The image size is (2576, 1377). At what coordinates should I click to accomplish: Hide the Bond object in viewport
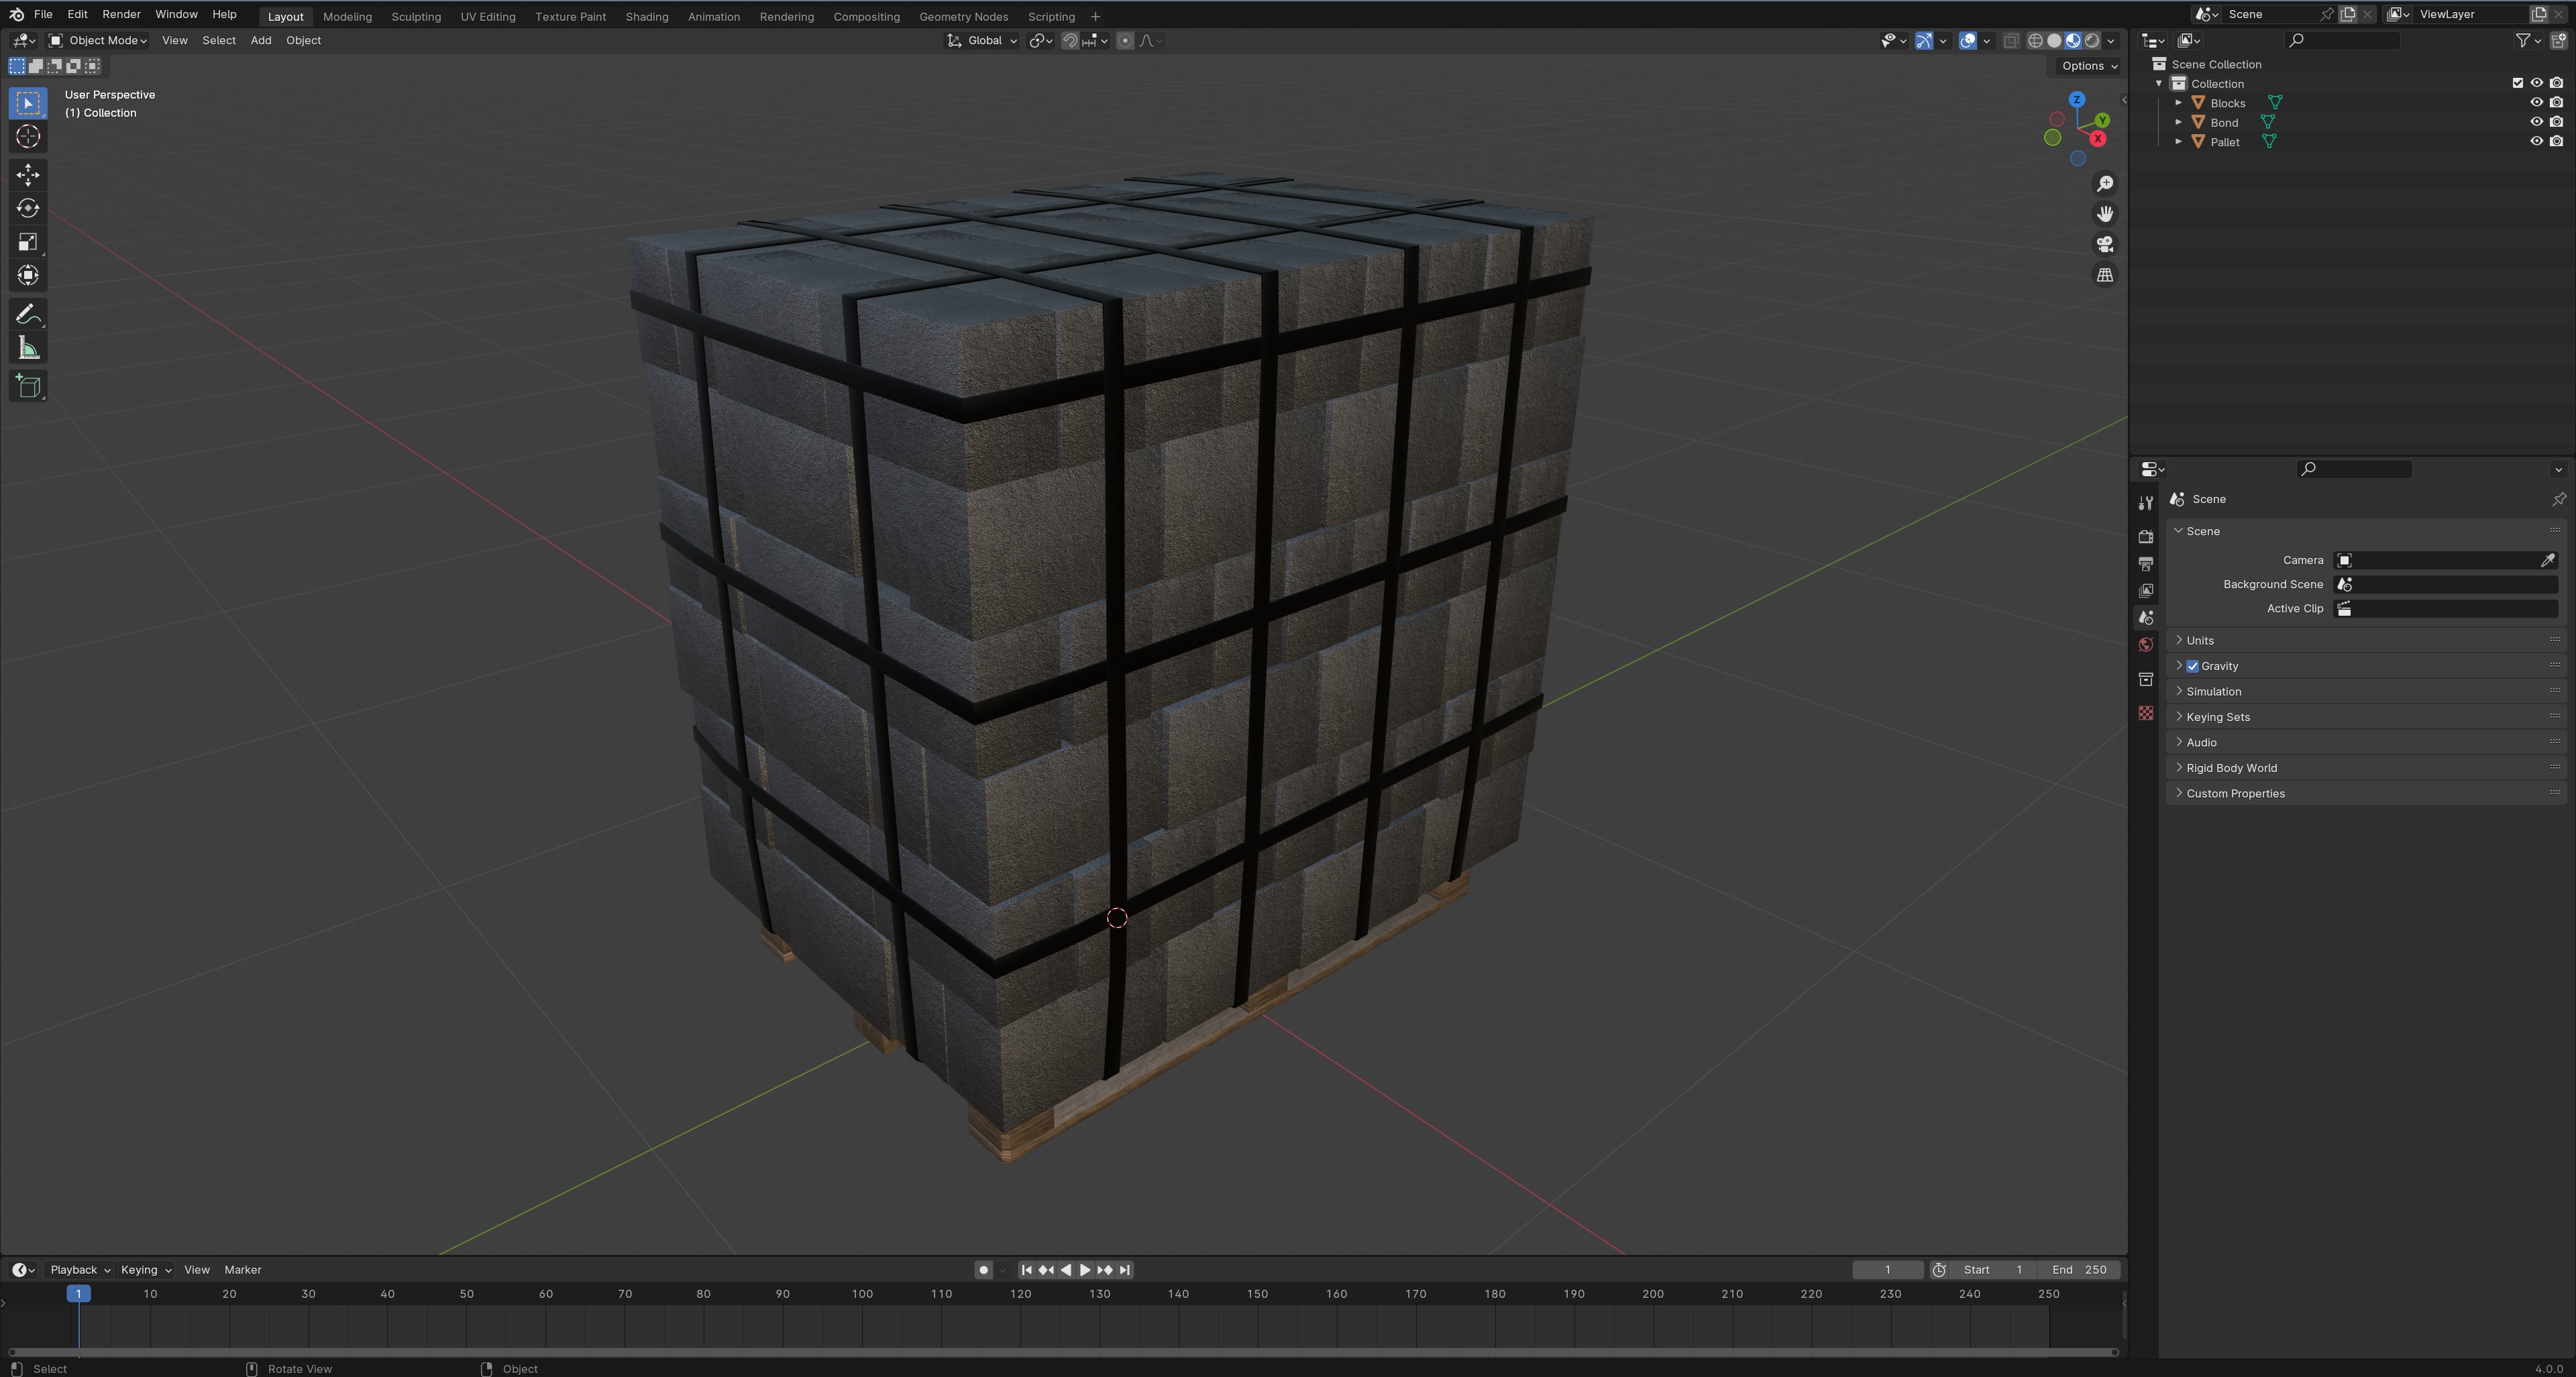[2536, 122]
